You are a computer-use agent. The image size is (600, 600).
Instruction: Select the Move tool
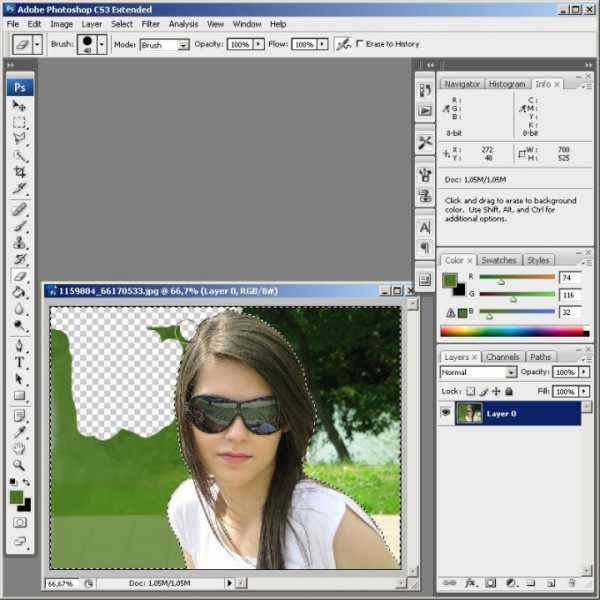click(x=19, y=105)
